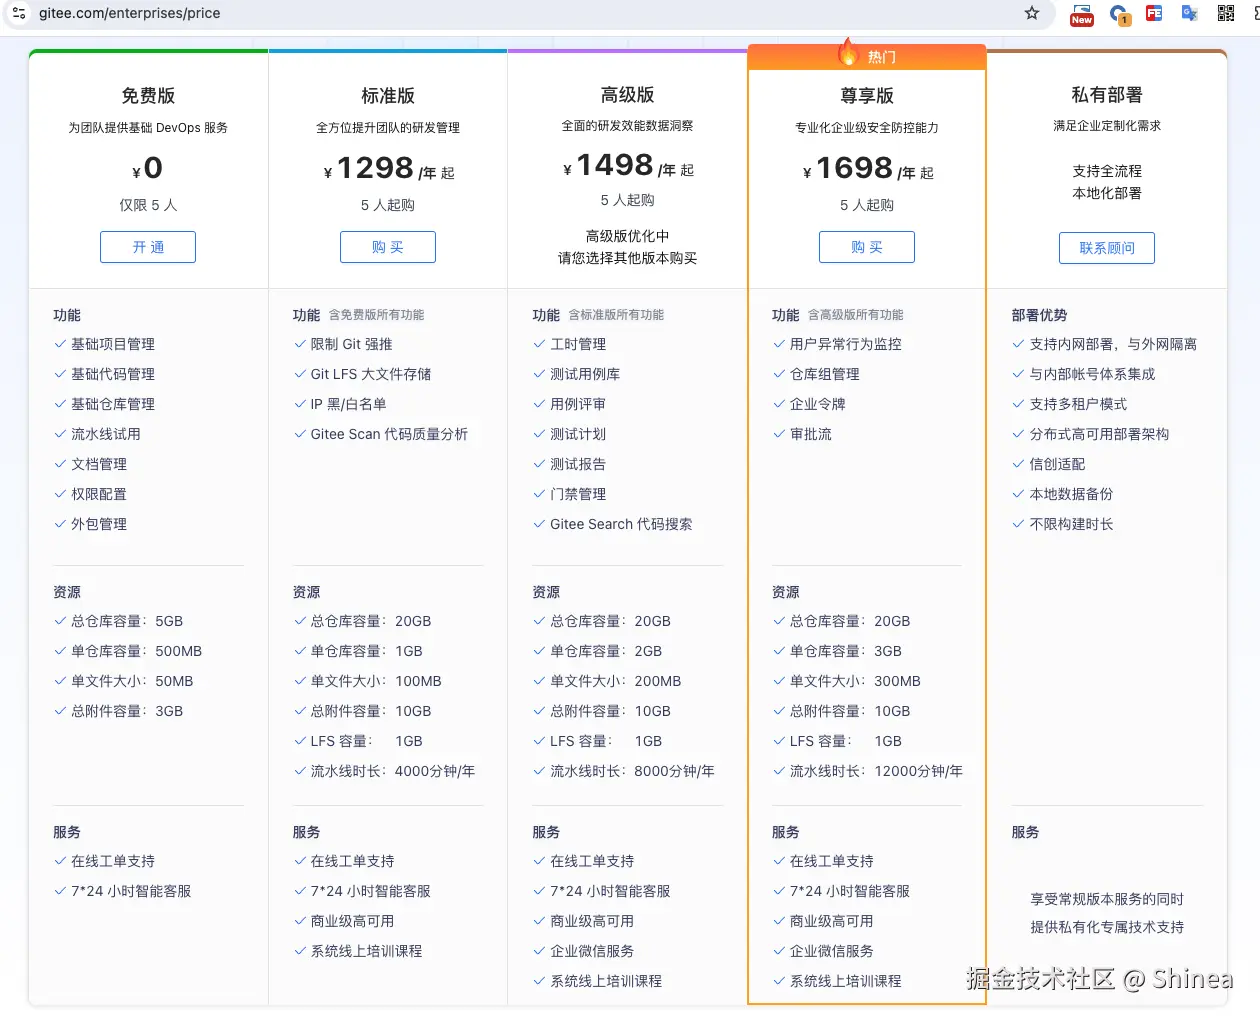Click 单文件大小: 100MB entry
Viewport: 1260px width, 1019px height.
pos(376,681)
